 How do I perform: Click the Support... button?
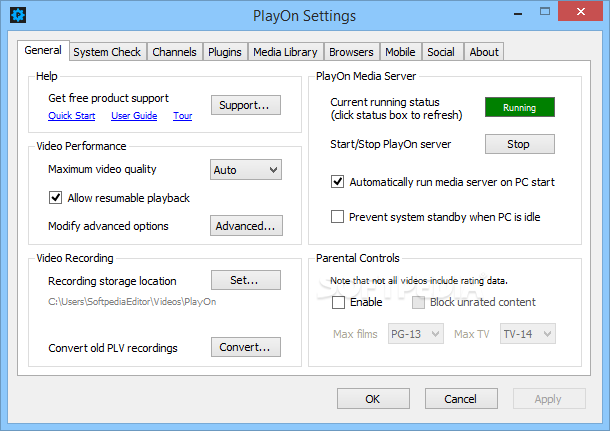[246, 105]
